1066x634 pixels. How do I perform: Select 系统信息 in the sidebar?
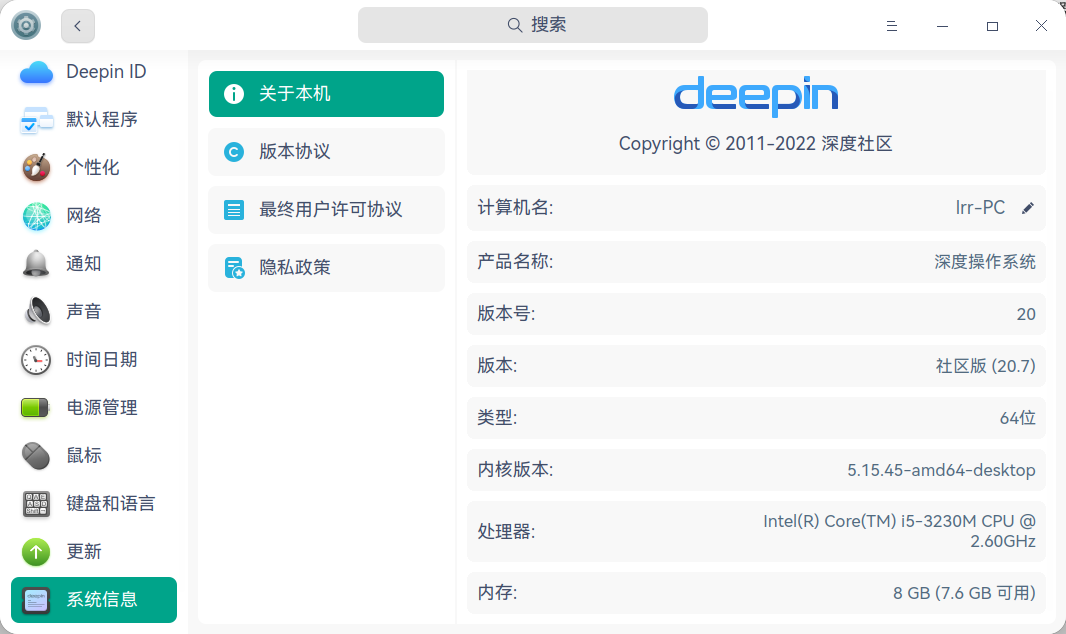pos(94,600)
